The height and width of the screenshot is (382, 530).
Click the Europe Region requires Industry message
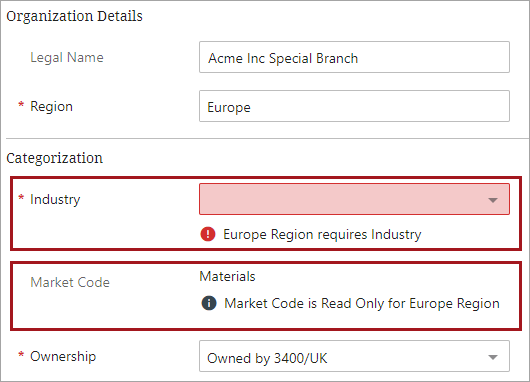[x=322, y=234]
